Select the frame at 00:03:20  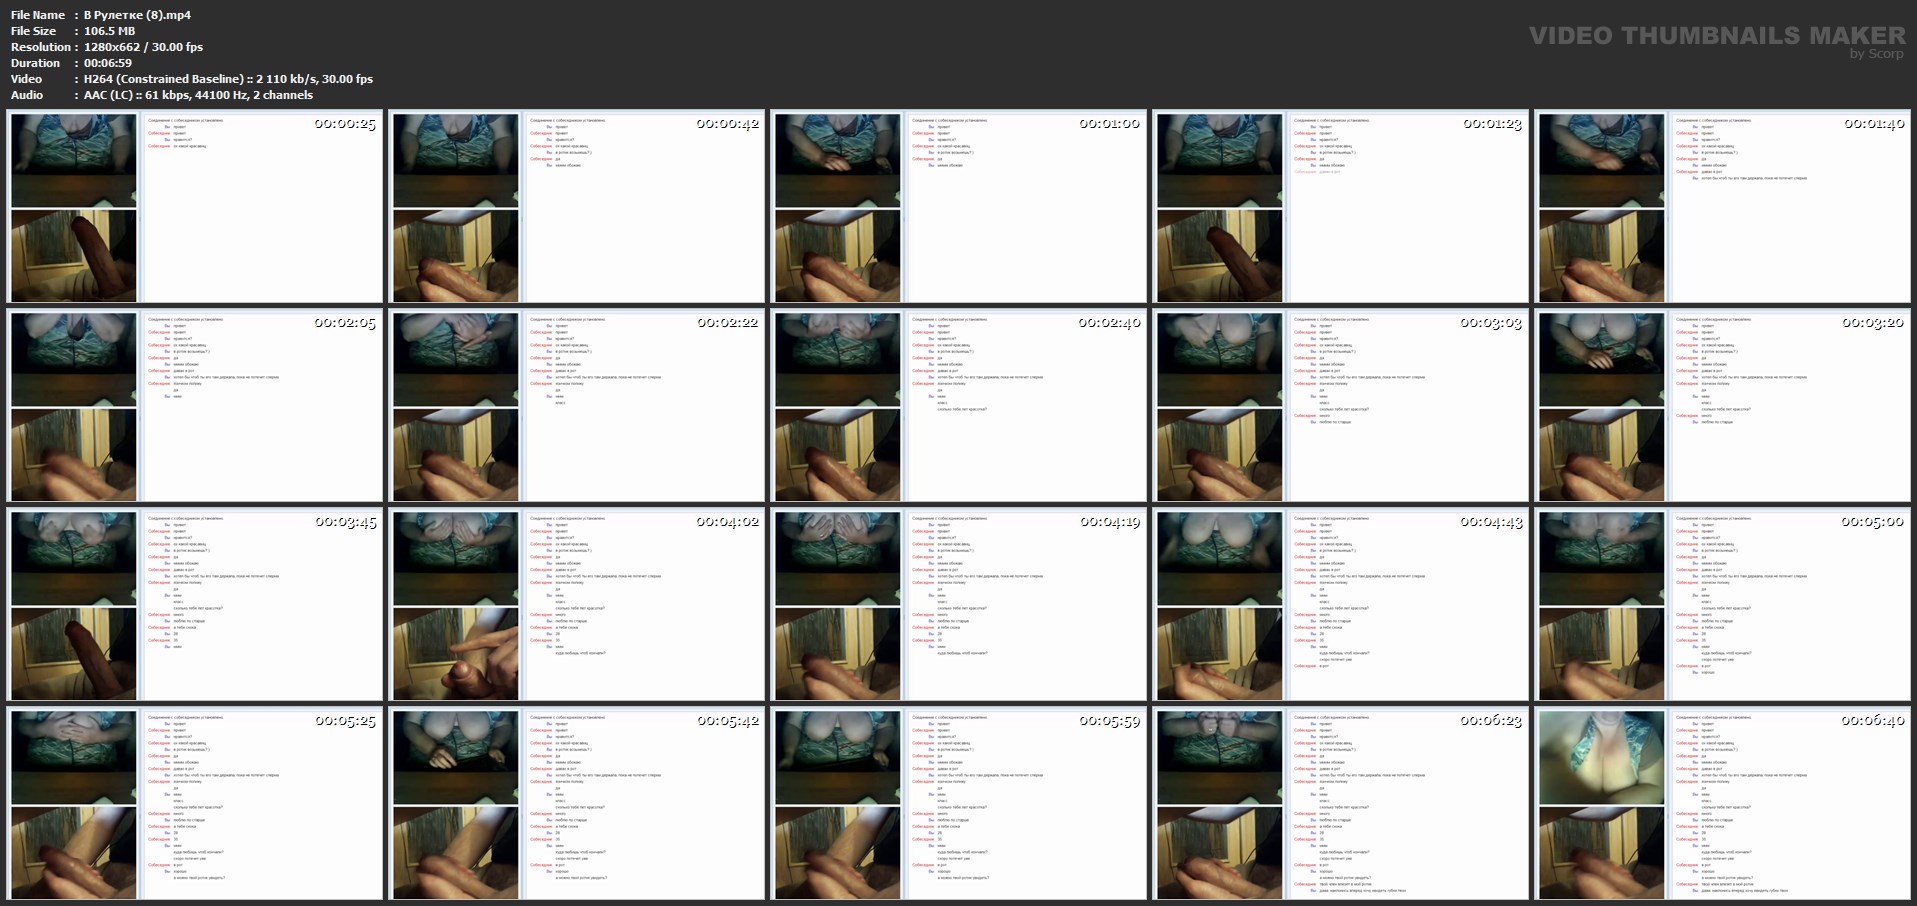[1723, 406]
